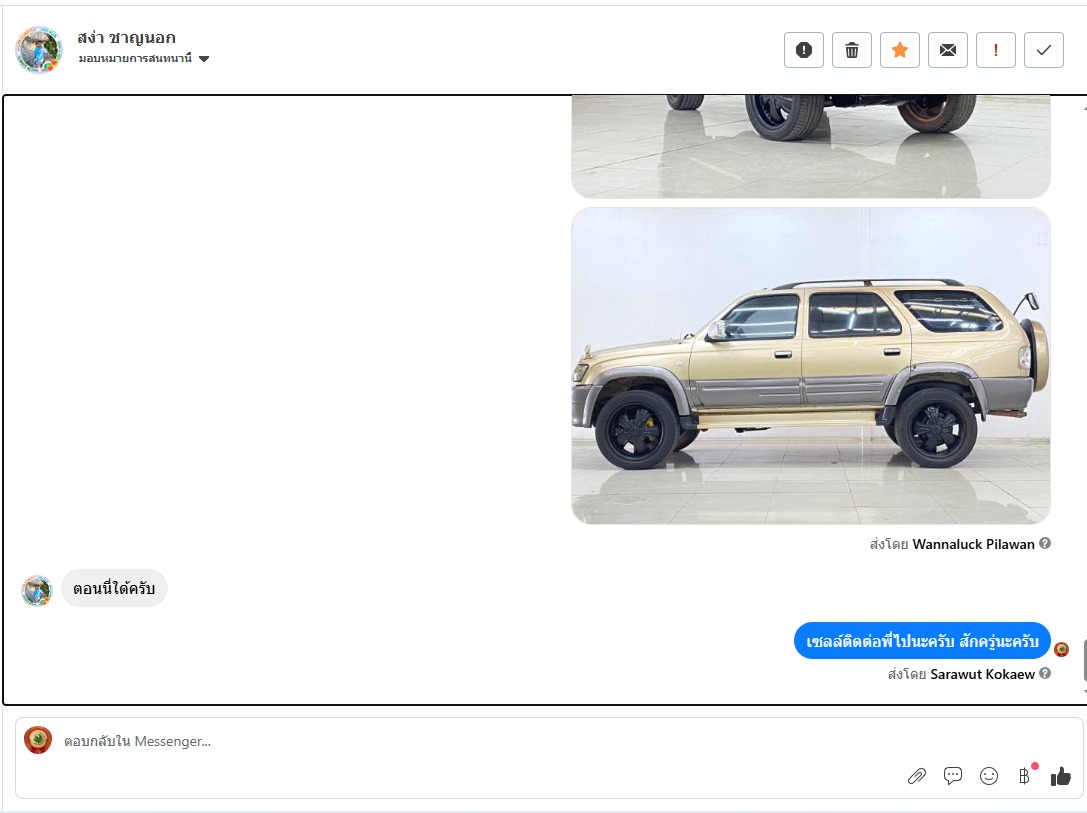This screenshot has height=813, width=1087.
Task: Open the baht payment request icon
Action: (1025, 776)
